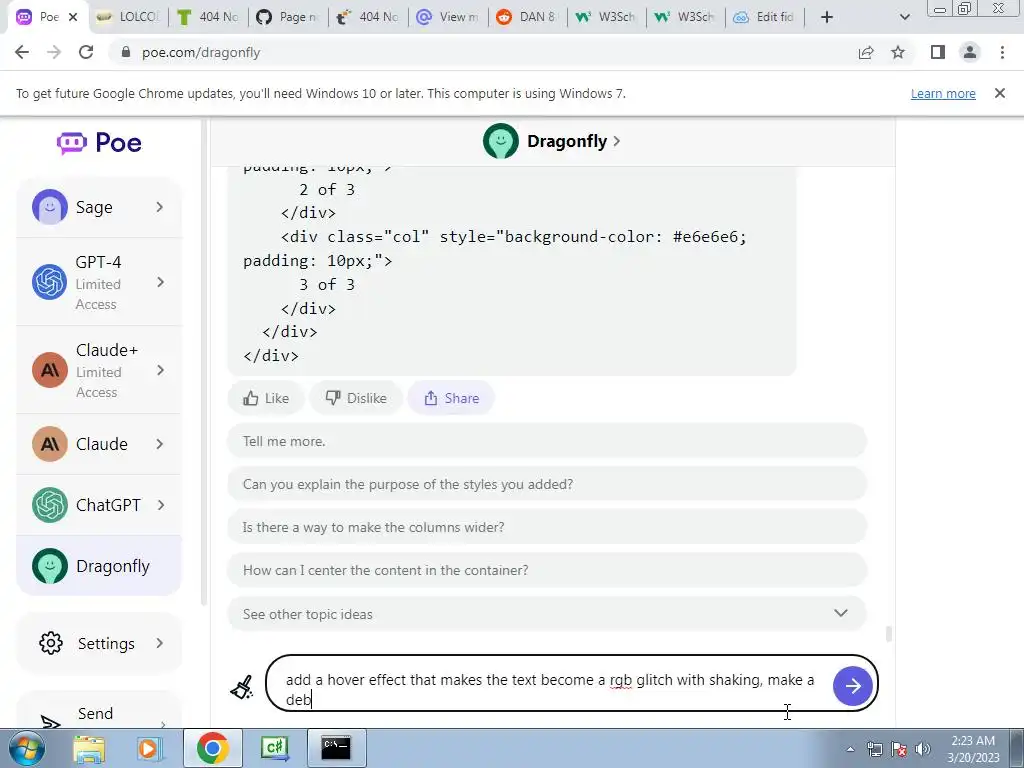Switch to Edit fiddle tab
Viewport: 1024px width, 768px height.
point(764,17)
